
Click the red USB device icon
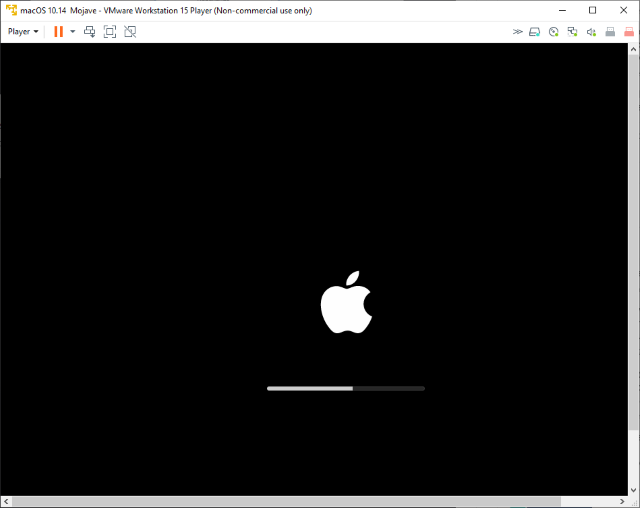(628, 31)
